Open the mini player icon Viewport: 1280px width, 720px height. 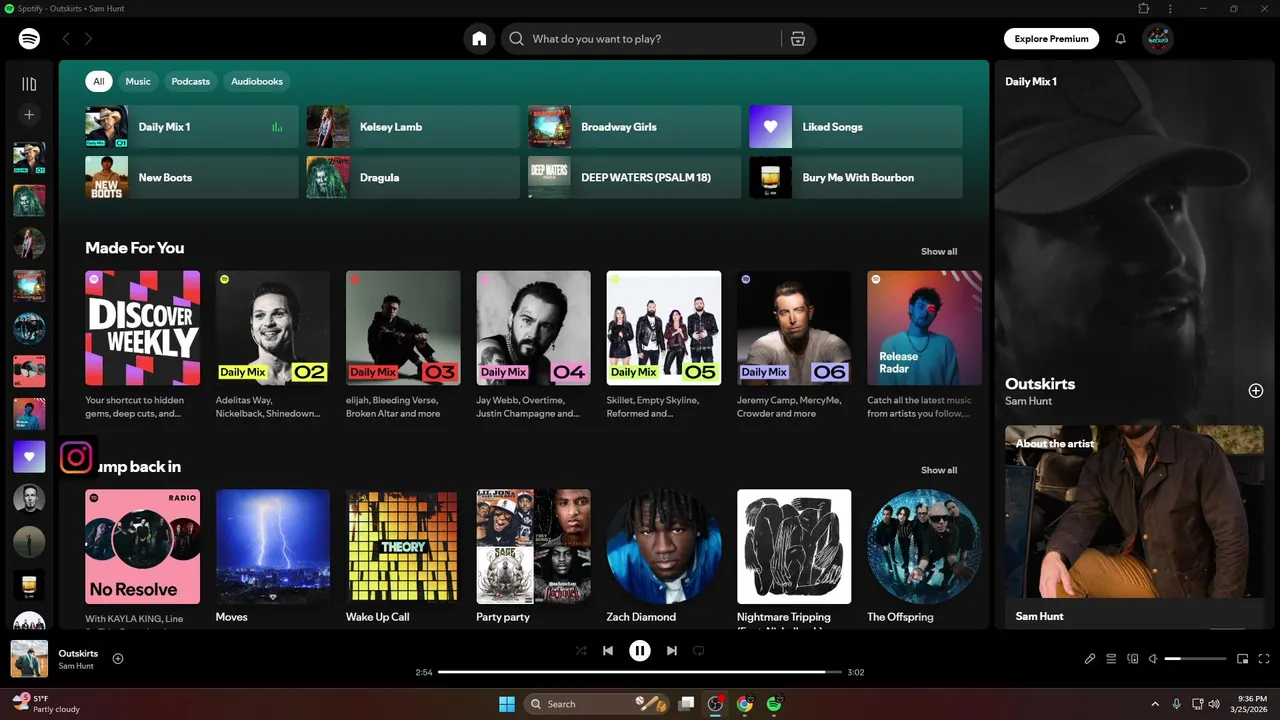click(1243, 659)
